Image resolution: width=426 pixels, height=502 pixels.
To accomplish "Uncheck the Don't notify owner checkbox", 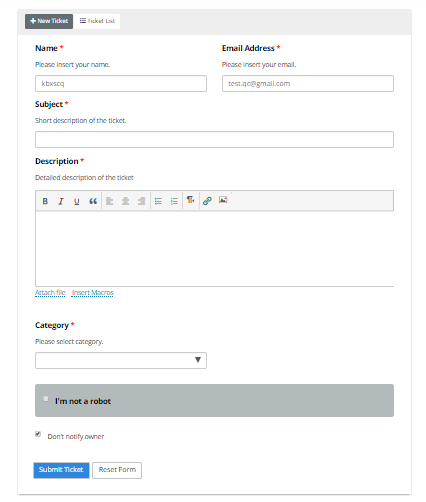I will point(38,434).
